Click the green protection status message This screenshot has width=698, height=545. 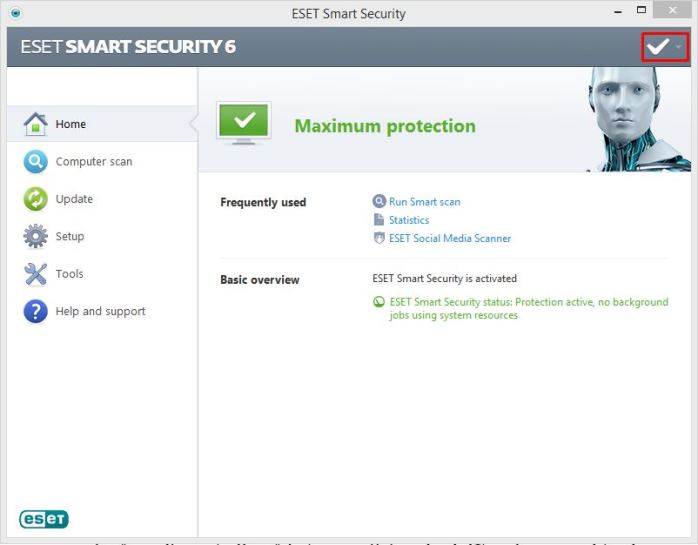[527, 308]
